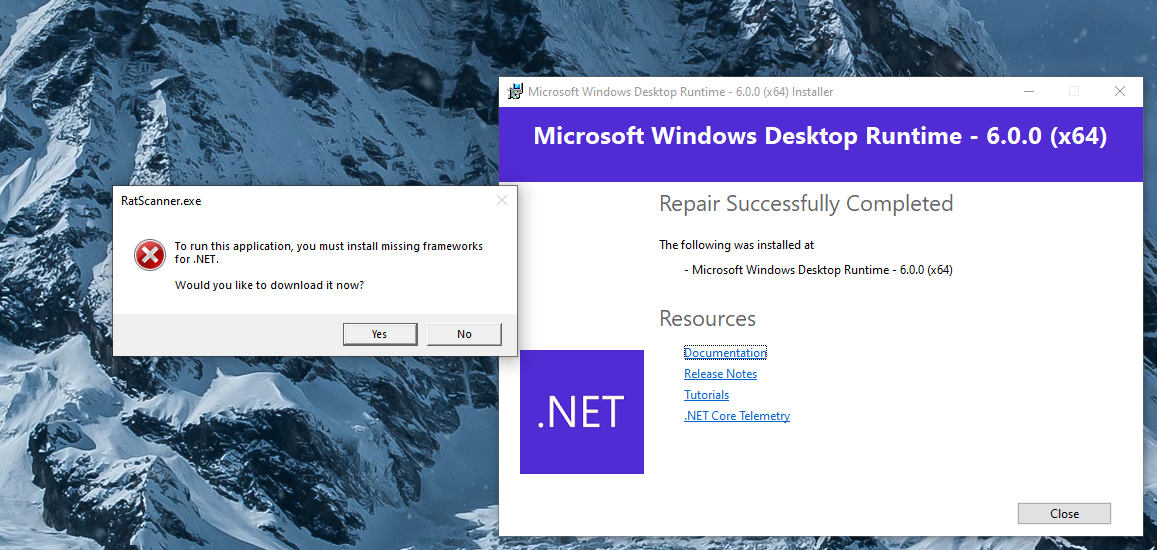This screenshot has height=550, width=1157.
Task: Click the 'Repair Successfully Completed' heading
Action: [806, 203]
